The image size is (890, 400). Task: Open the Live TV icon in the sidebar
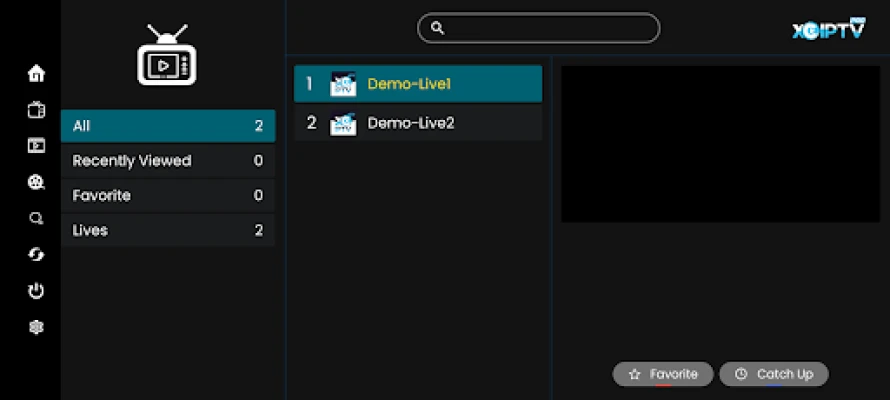click(x=36, y=110)
